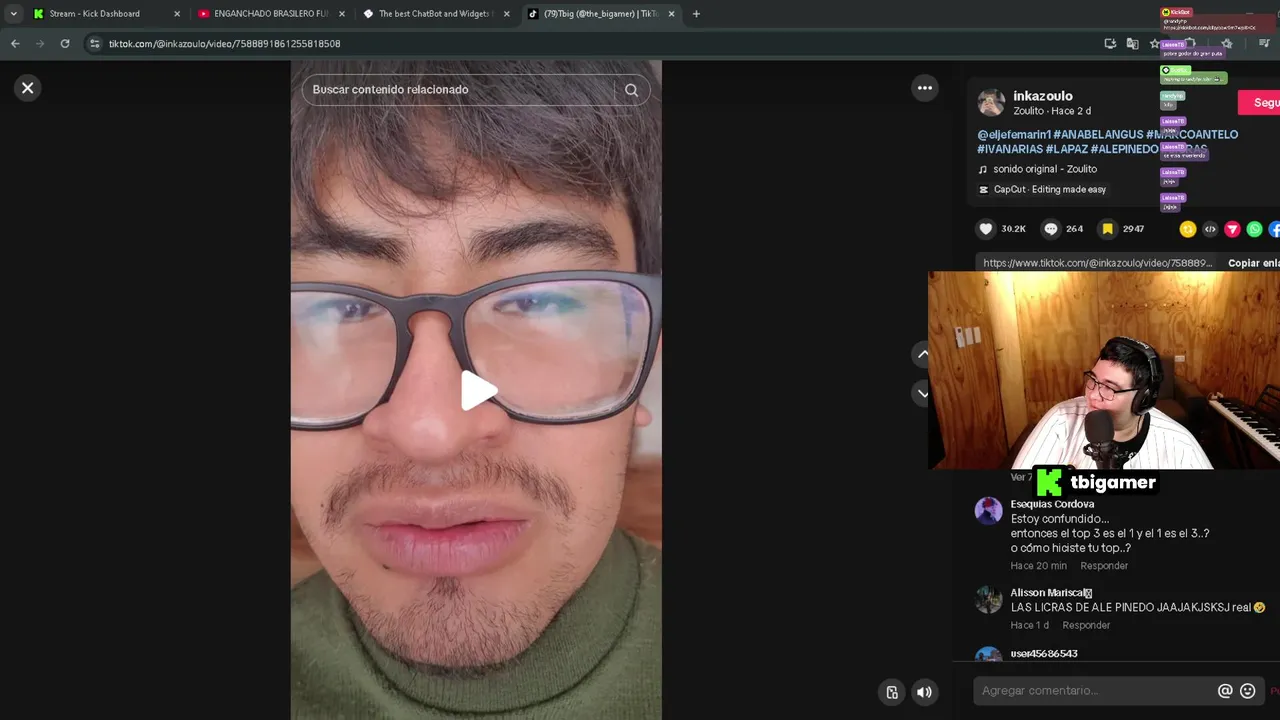Close the 'Stream - Kick Dashboard' tab

(177, 14)
